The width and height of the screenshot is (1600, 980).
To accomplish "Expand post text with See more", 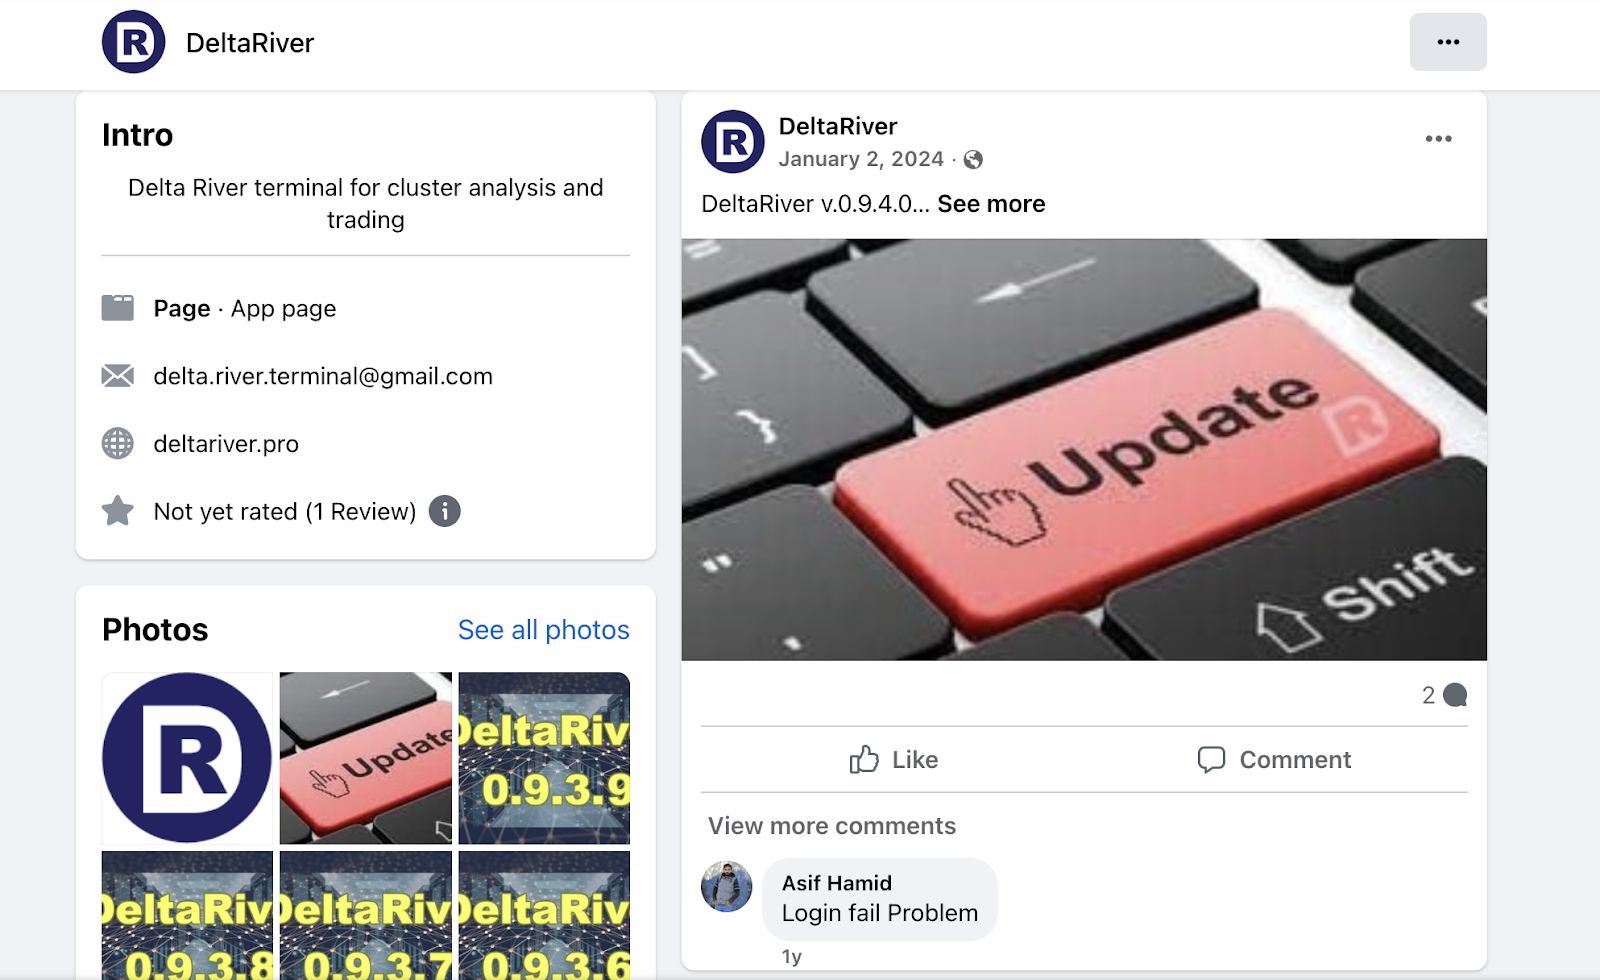I will click(x=991, y=204).
